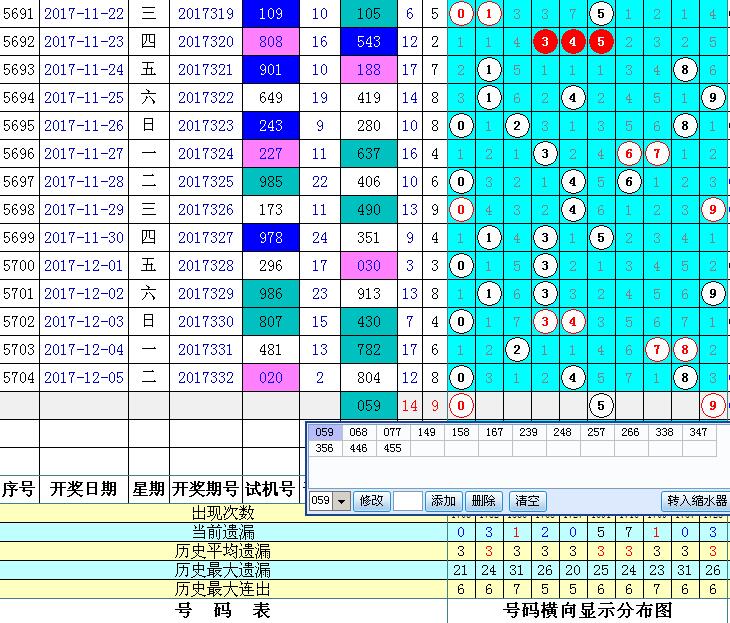This screenshot has width=730, height=623.
Task: Click white circled 5 in the 059 prediction row
Action: click(x=600, y=406)
